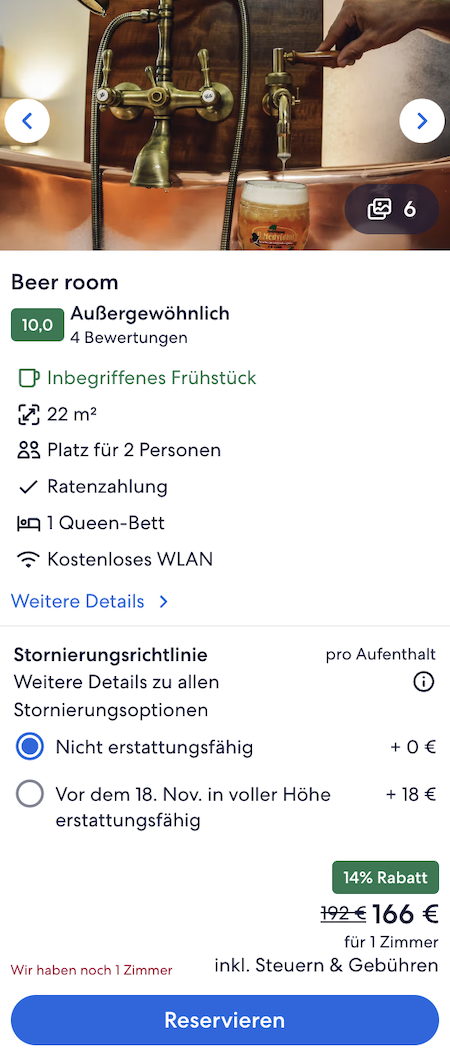Open the Weitere Details link

point(77,601)
